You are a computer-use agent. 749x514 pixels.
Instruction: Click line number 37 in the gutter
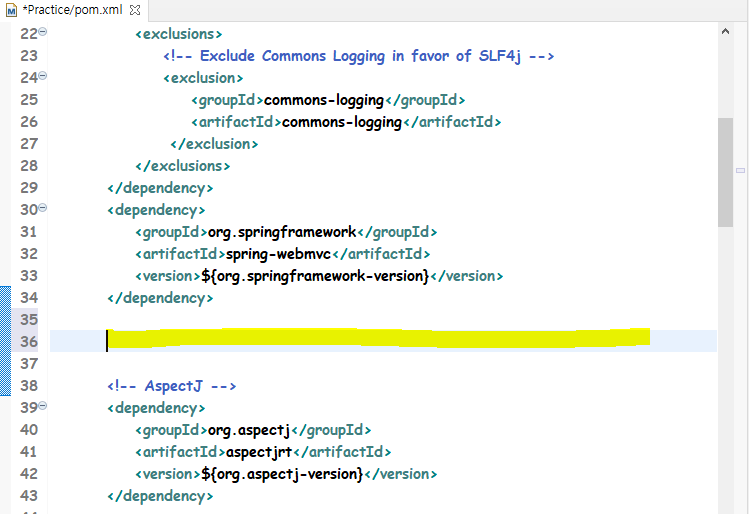[x=29, y=364]
